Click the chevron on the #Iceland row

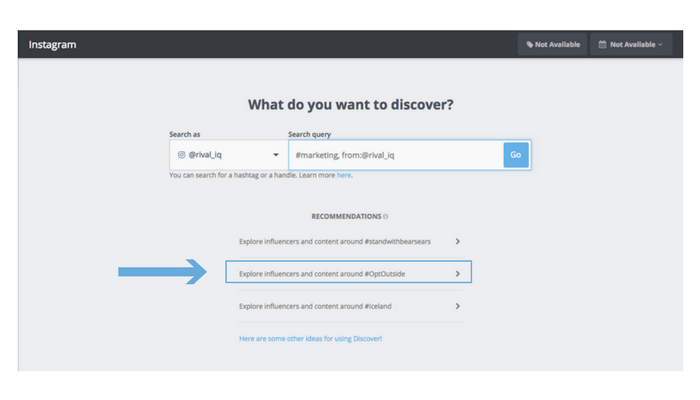pos(457,306)
